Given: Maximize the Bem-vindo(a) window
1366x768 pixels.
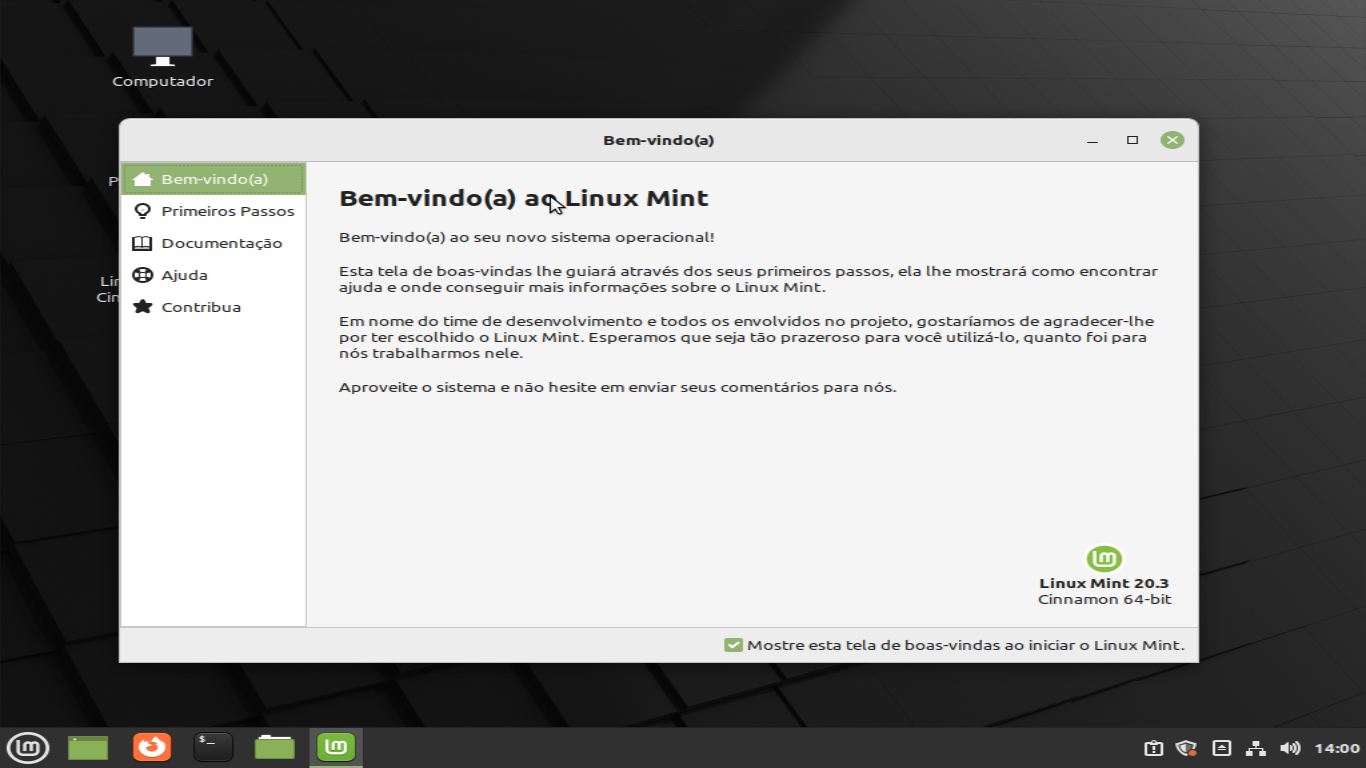Looking at the screenshot, I should pos(1132,140).
